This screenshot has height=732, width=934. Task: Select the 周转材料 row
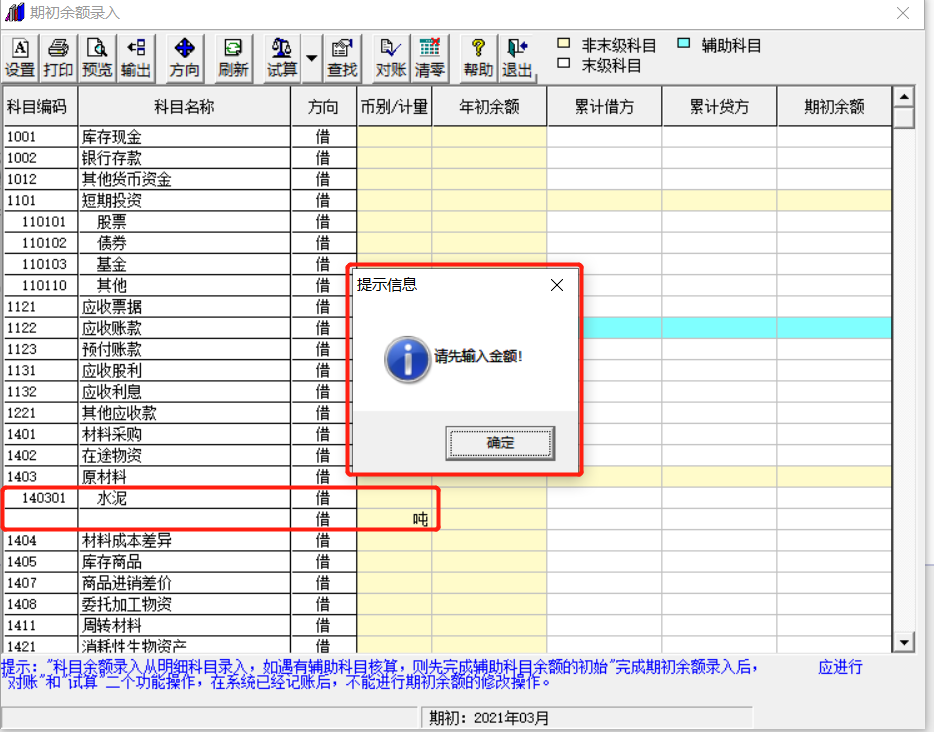pos(447,625)
